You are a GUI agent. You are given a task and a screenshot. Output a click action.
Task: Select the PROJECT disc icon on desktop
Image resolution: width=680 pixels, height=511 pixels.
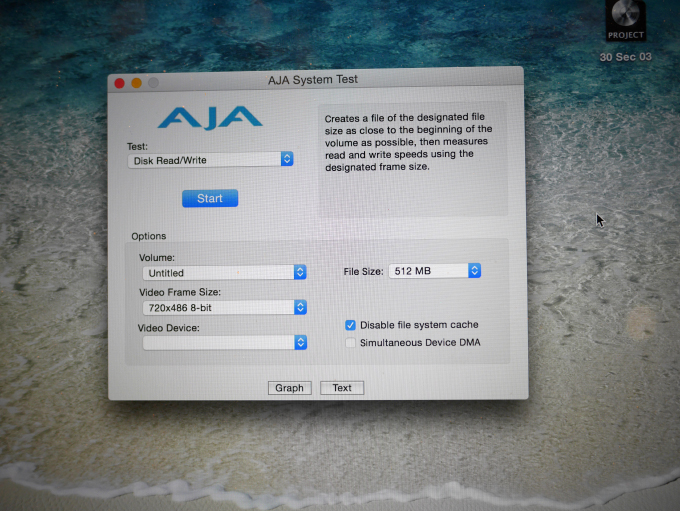[625, 21]
